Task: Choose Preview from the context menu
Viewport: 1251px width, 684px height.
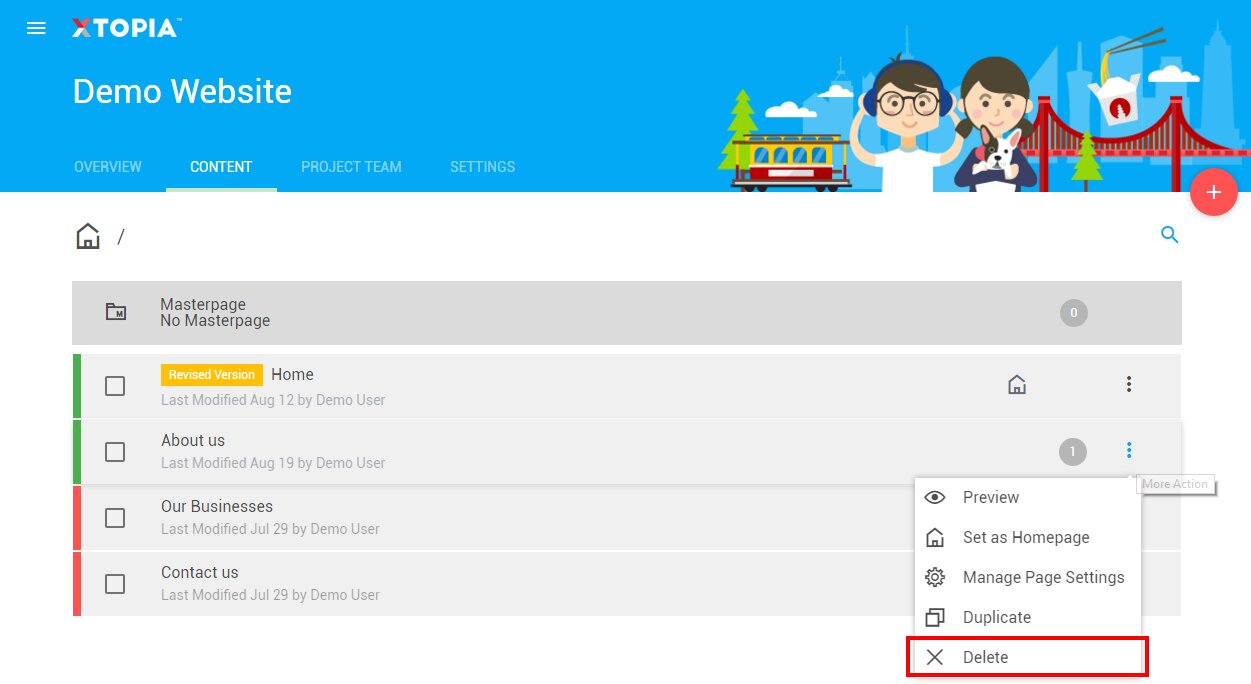Action: pos(990,497)
